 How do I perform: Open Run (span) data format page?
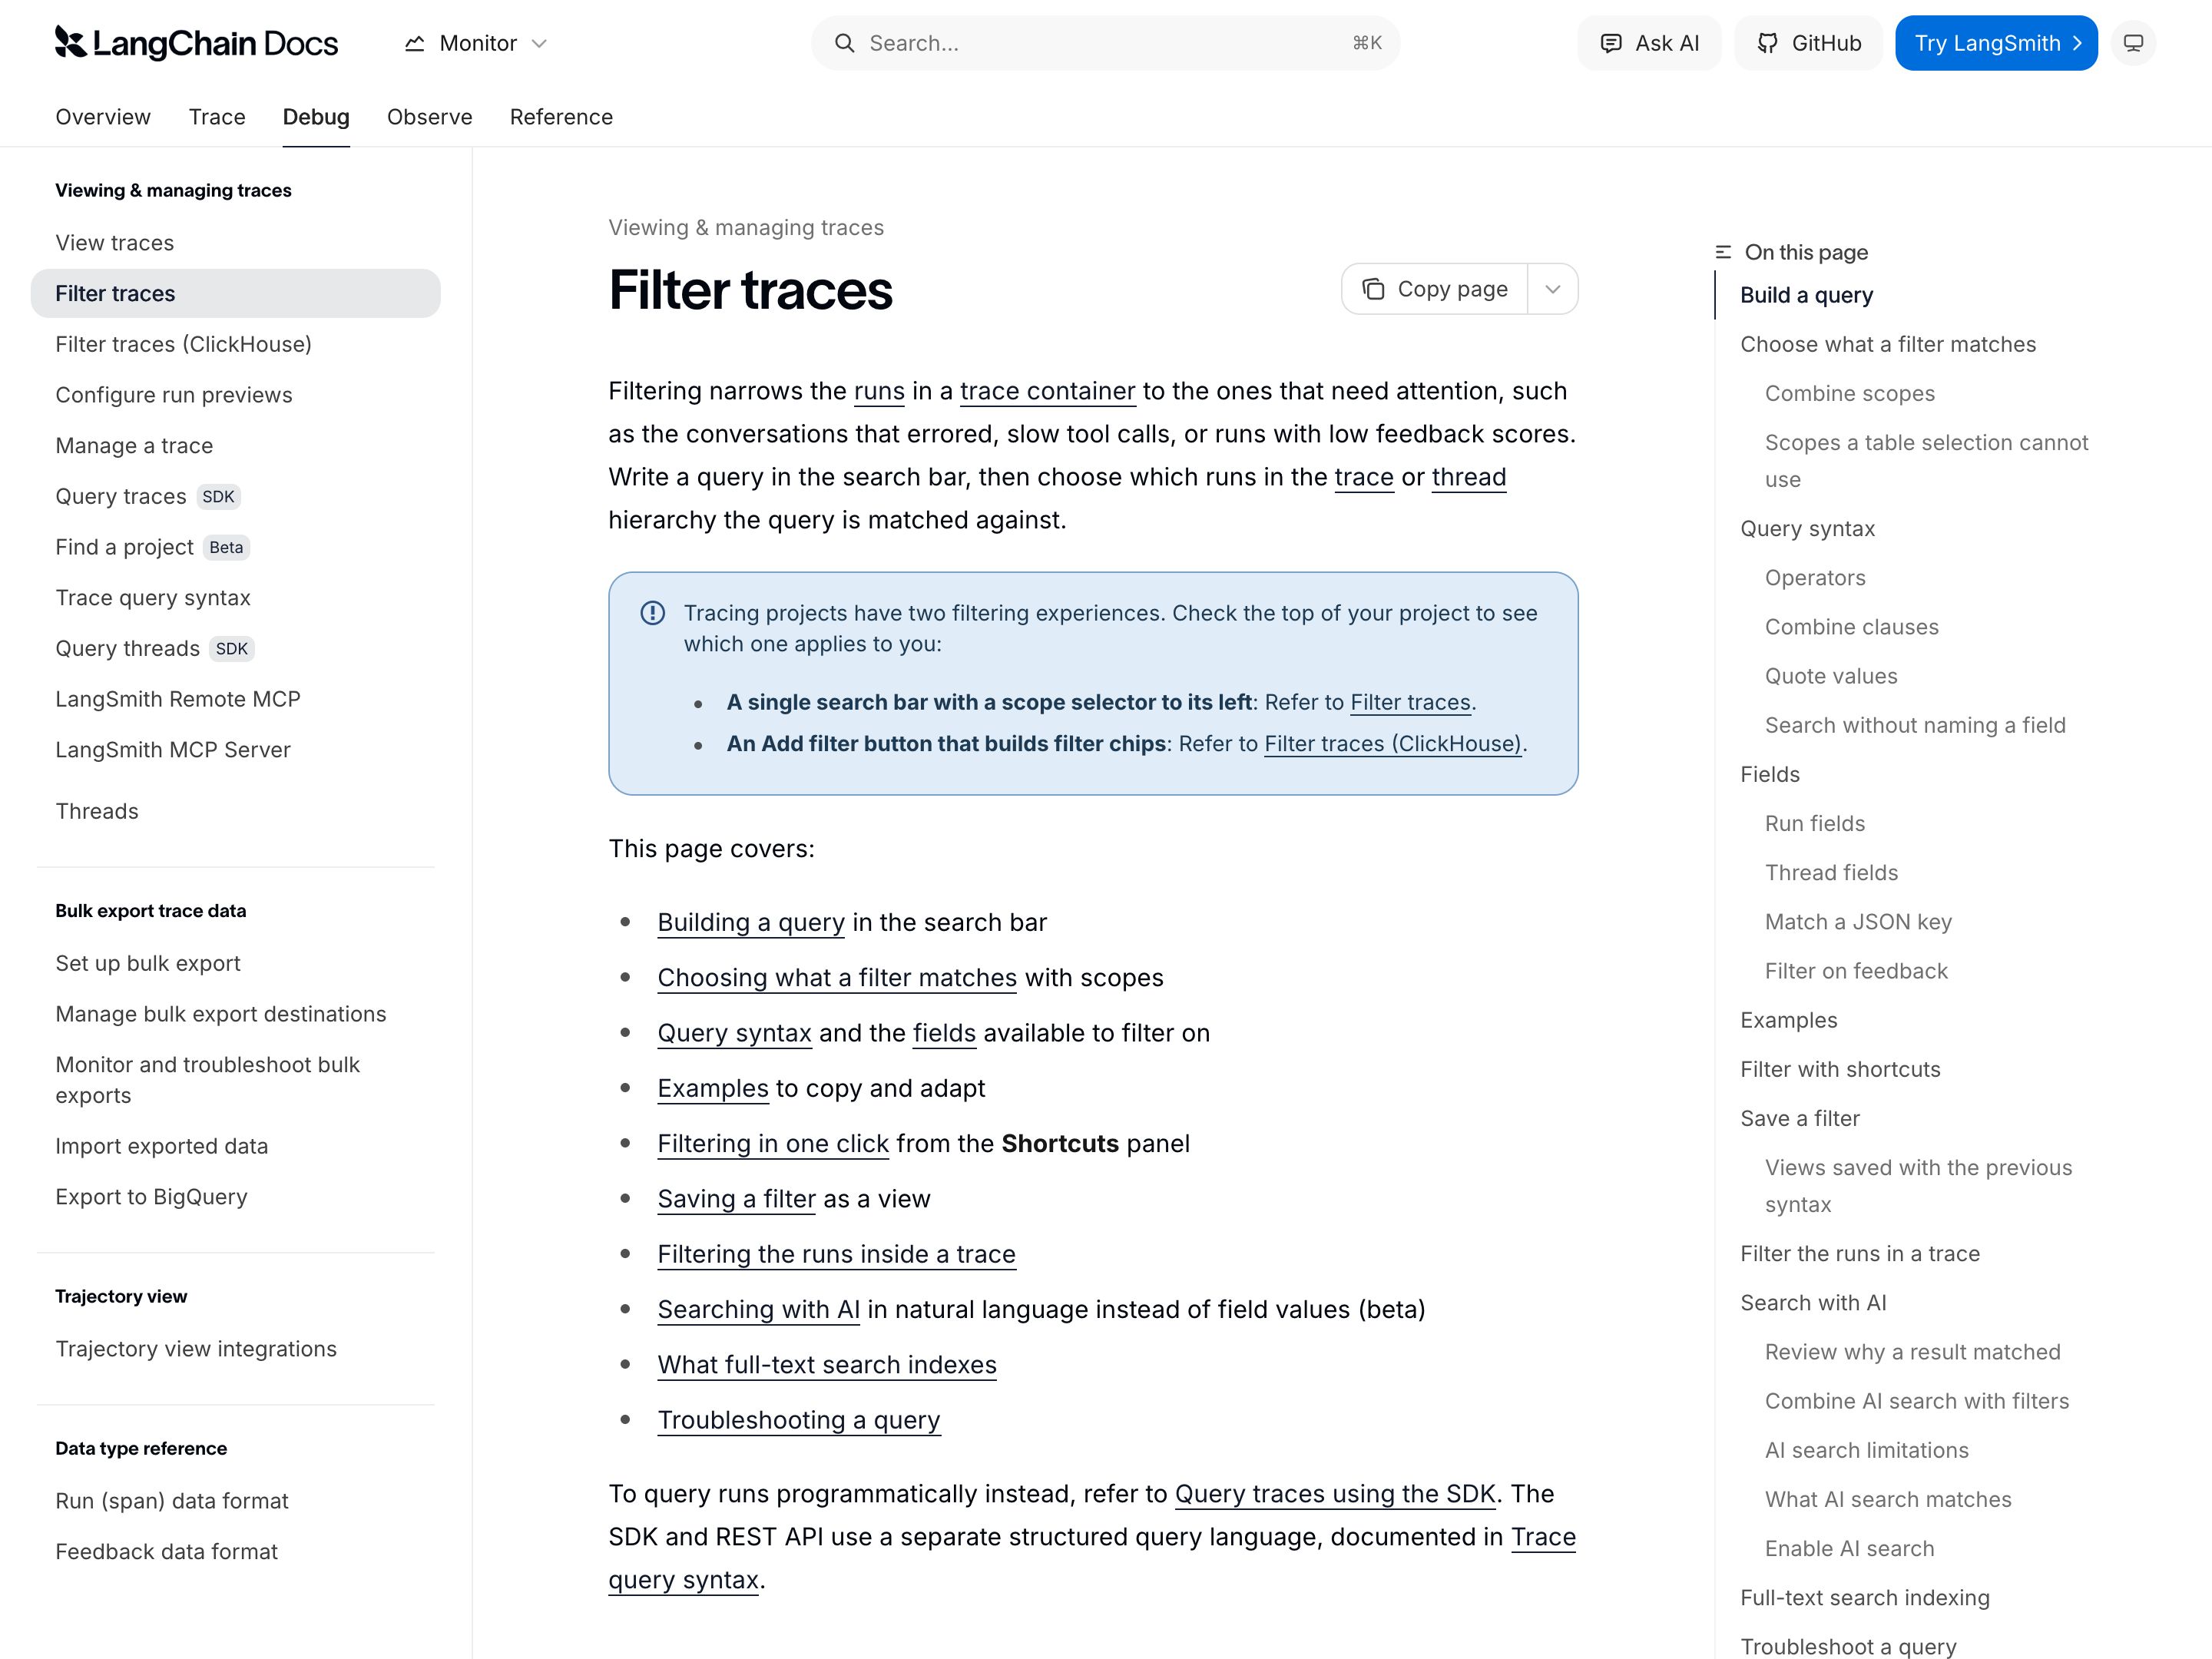coord(235,1501)
